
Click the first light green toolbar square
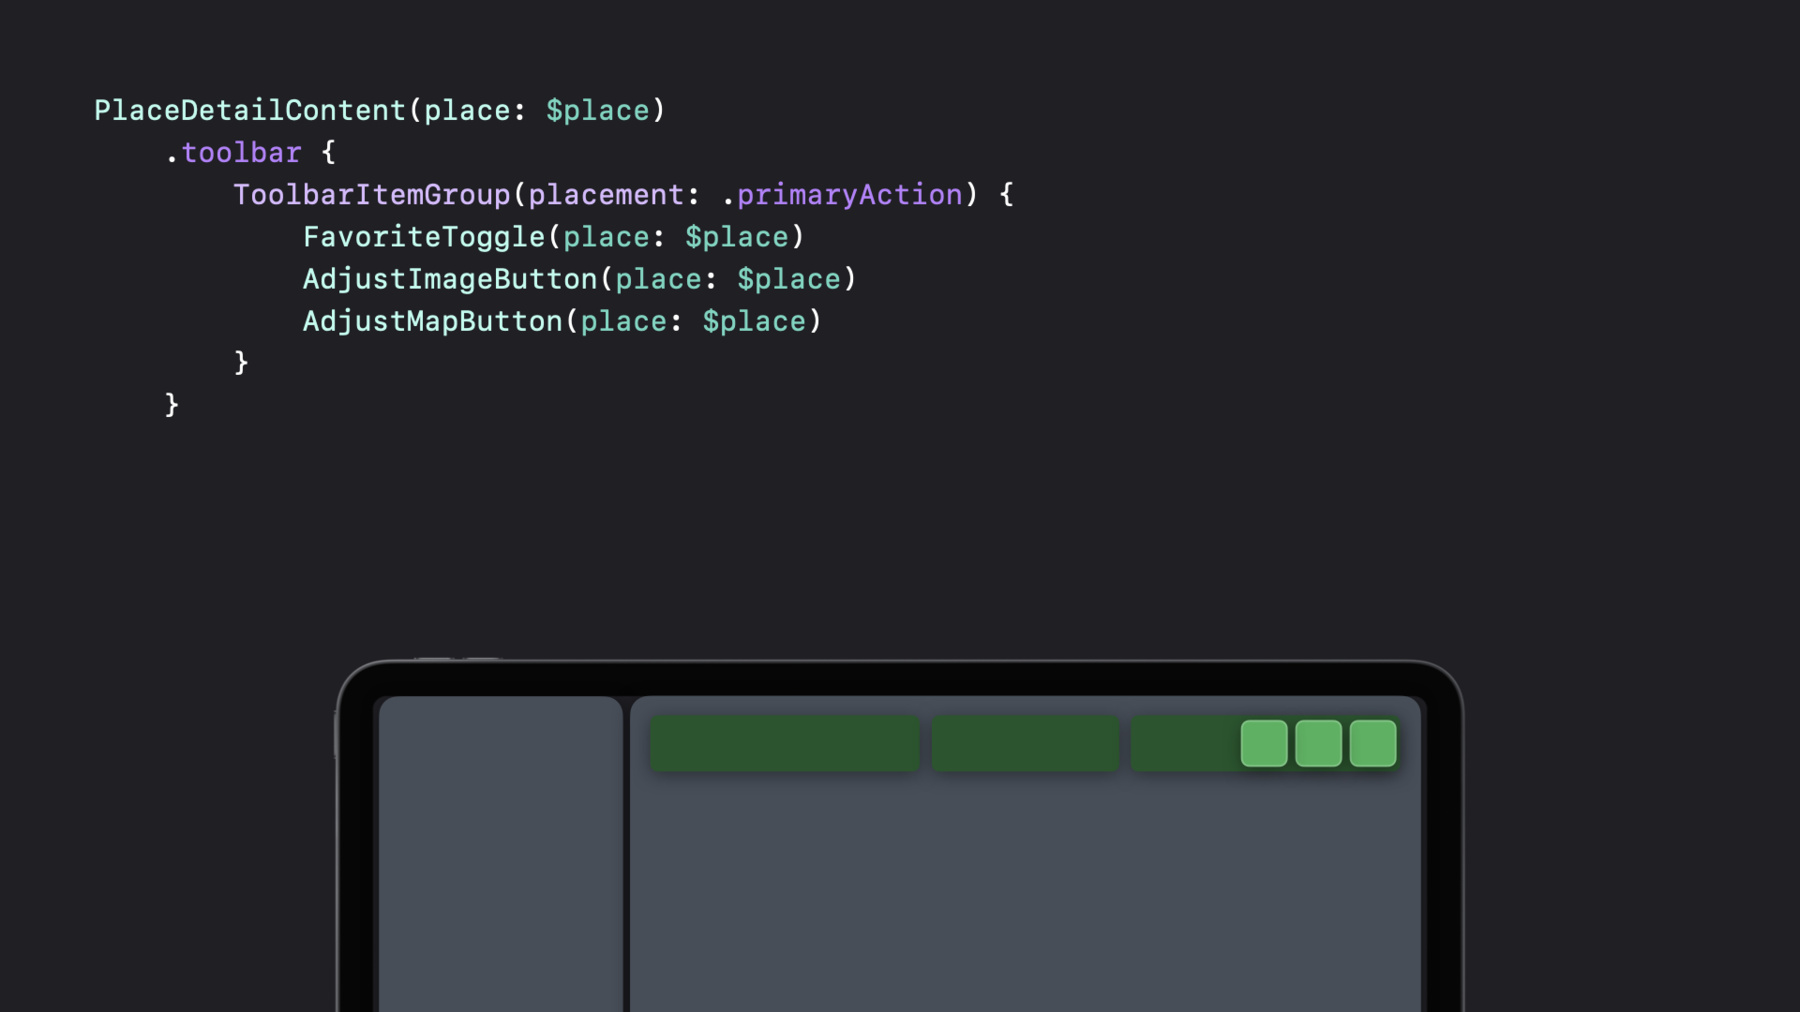(1264, 743)
